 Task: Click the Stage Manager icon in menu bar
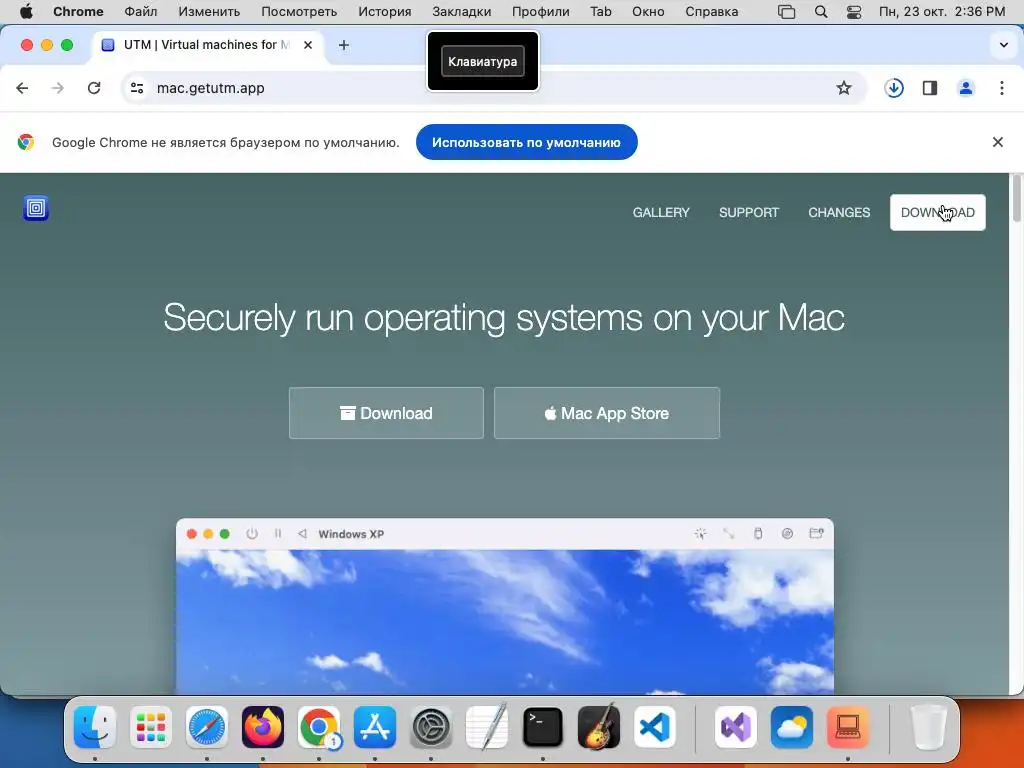click(x=786, y=12)
